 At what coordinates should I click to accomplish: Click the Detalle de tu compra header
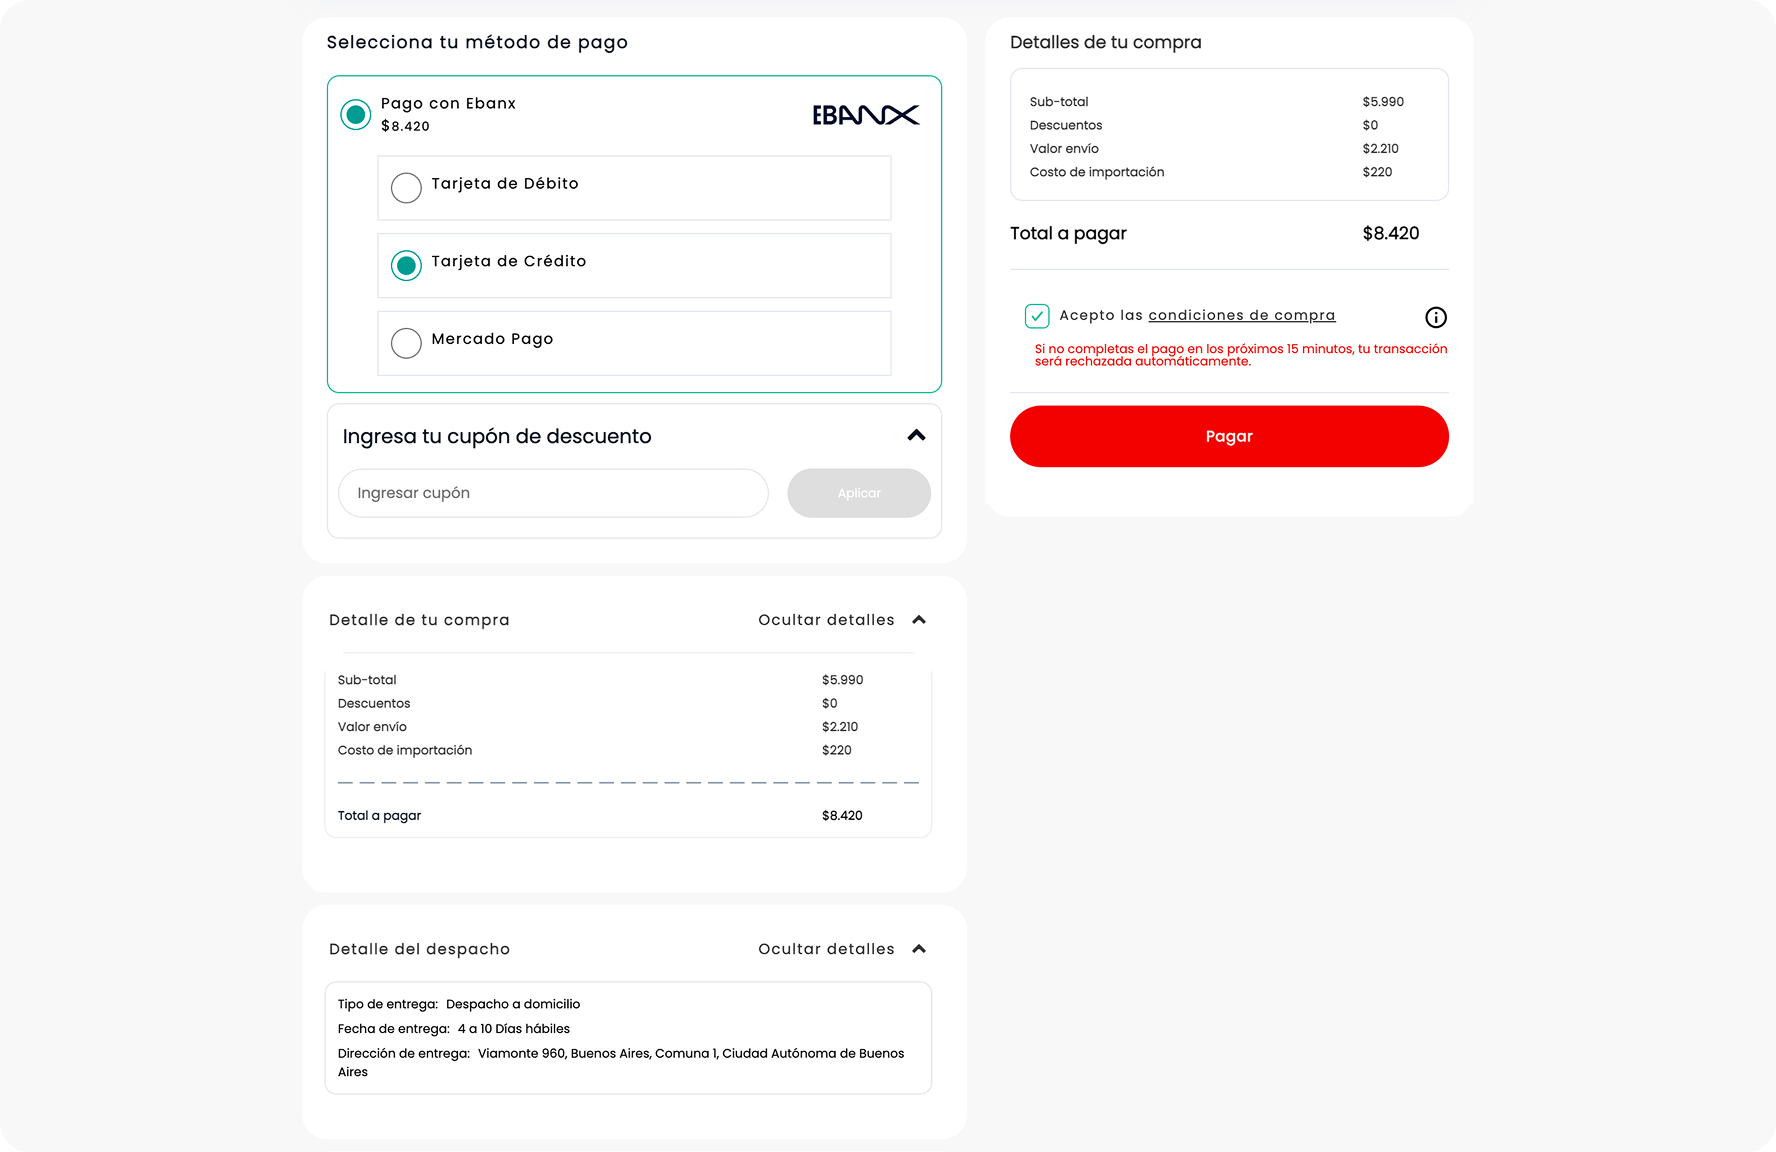tap(419, 620)
